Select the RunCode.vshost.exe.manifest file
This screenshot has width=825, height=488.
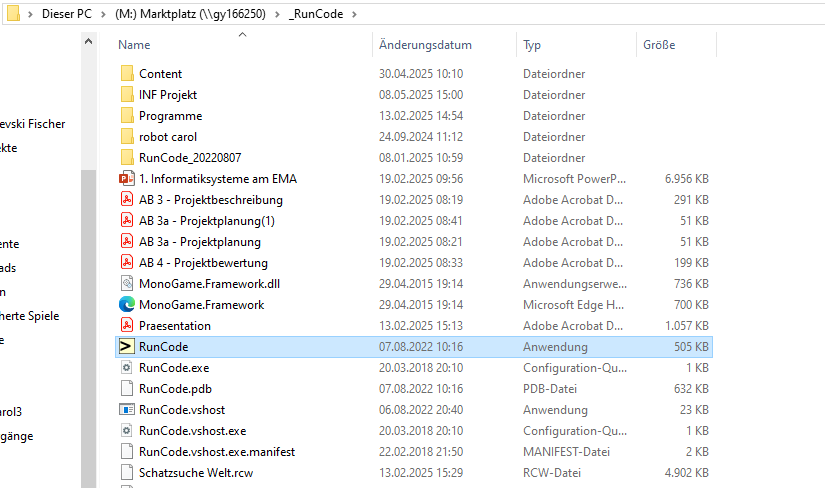(x=217, y=452)
